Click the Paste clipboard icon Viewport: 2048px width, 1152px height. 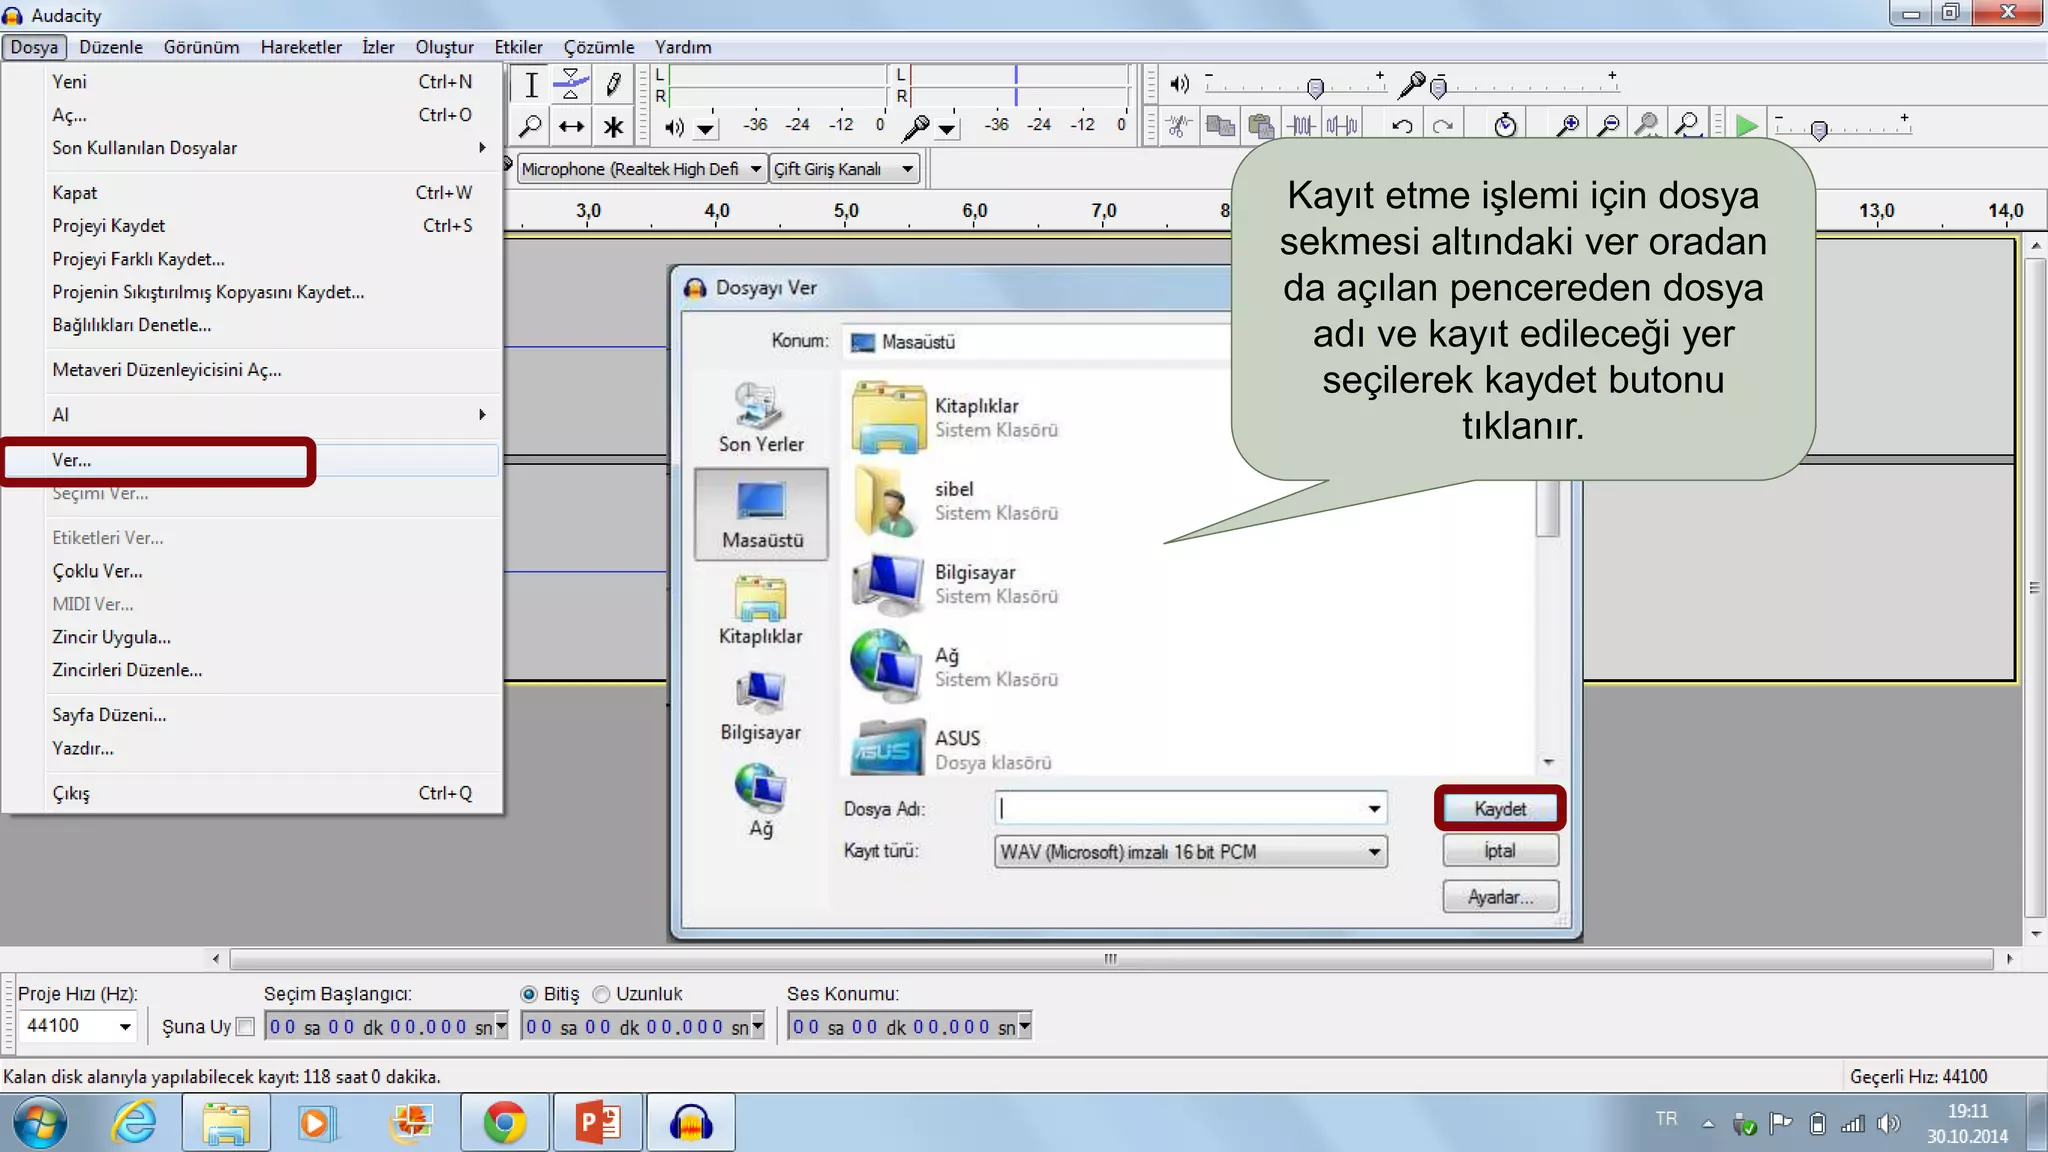pyautogui.click(x=1261, y=126)
